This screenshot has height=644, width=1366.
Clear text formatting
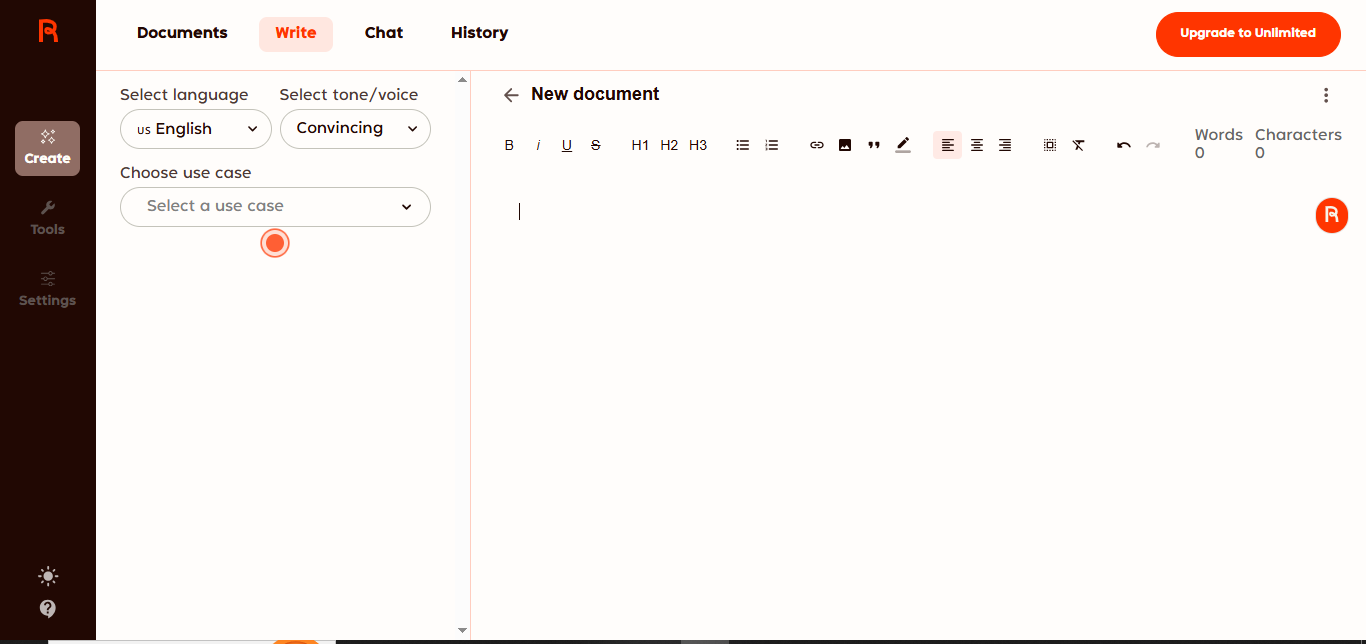1079,145
